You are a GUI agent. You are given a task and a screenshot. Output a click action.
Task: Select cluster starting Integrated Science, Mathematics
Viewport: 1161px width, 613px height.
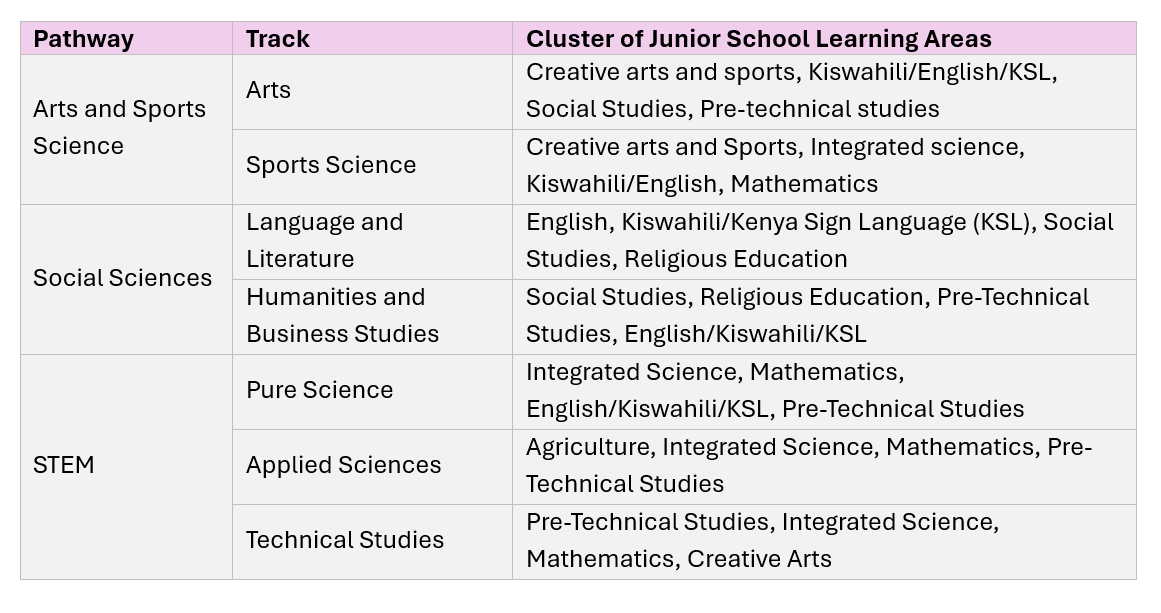[x=824, y=392]
